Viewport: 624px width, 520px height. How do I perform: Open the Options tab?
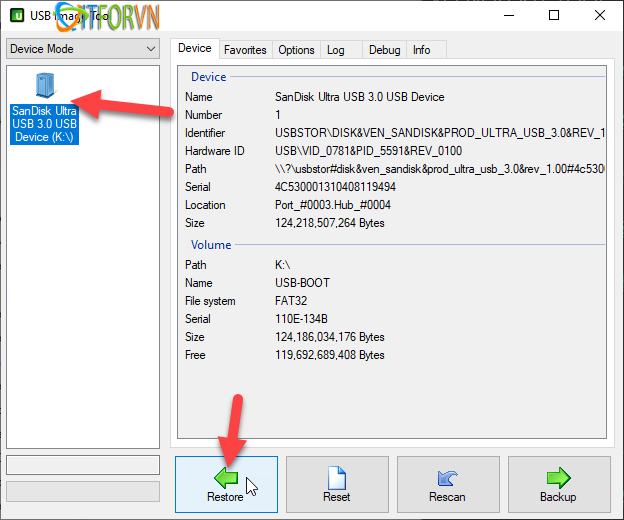(296, 49)
